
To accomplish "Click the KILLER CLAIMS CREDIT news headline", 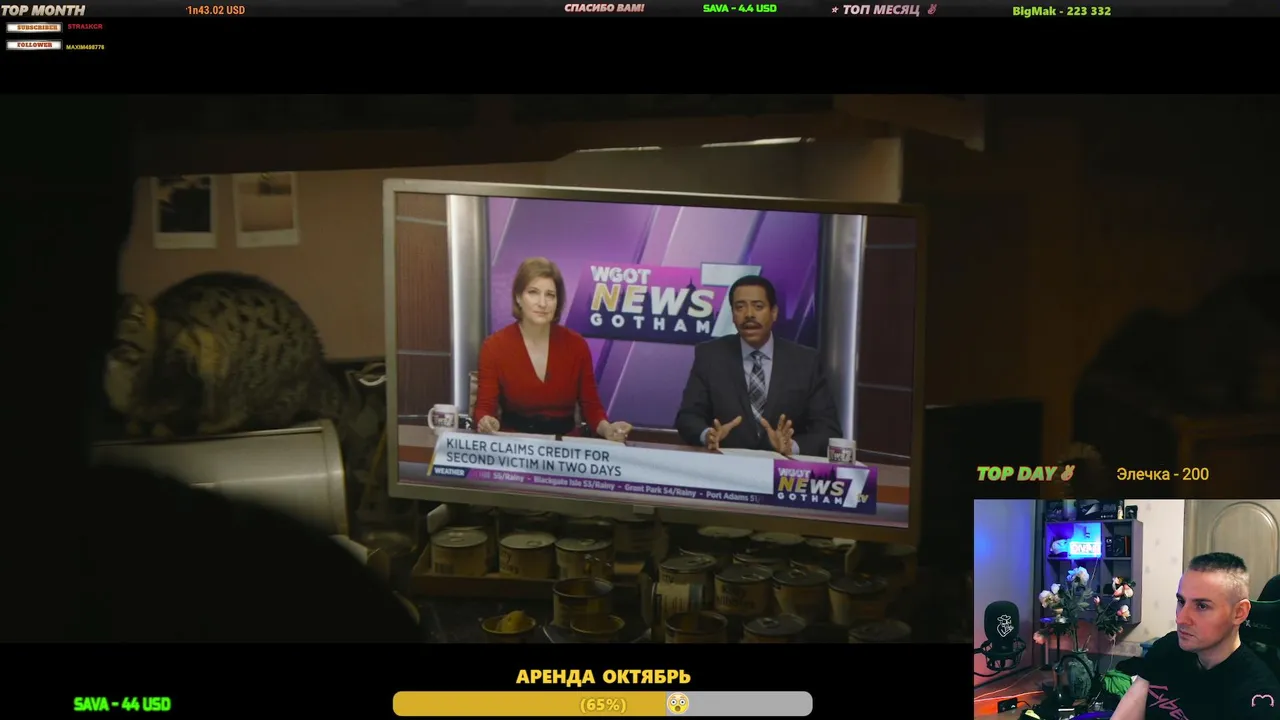I will (534, 457).
